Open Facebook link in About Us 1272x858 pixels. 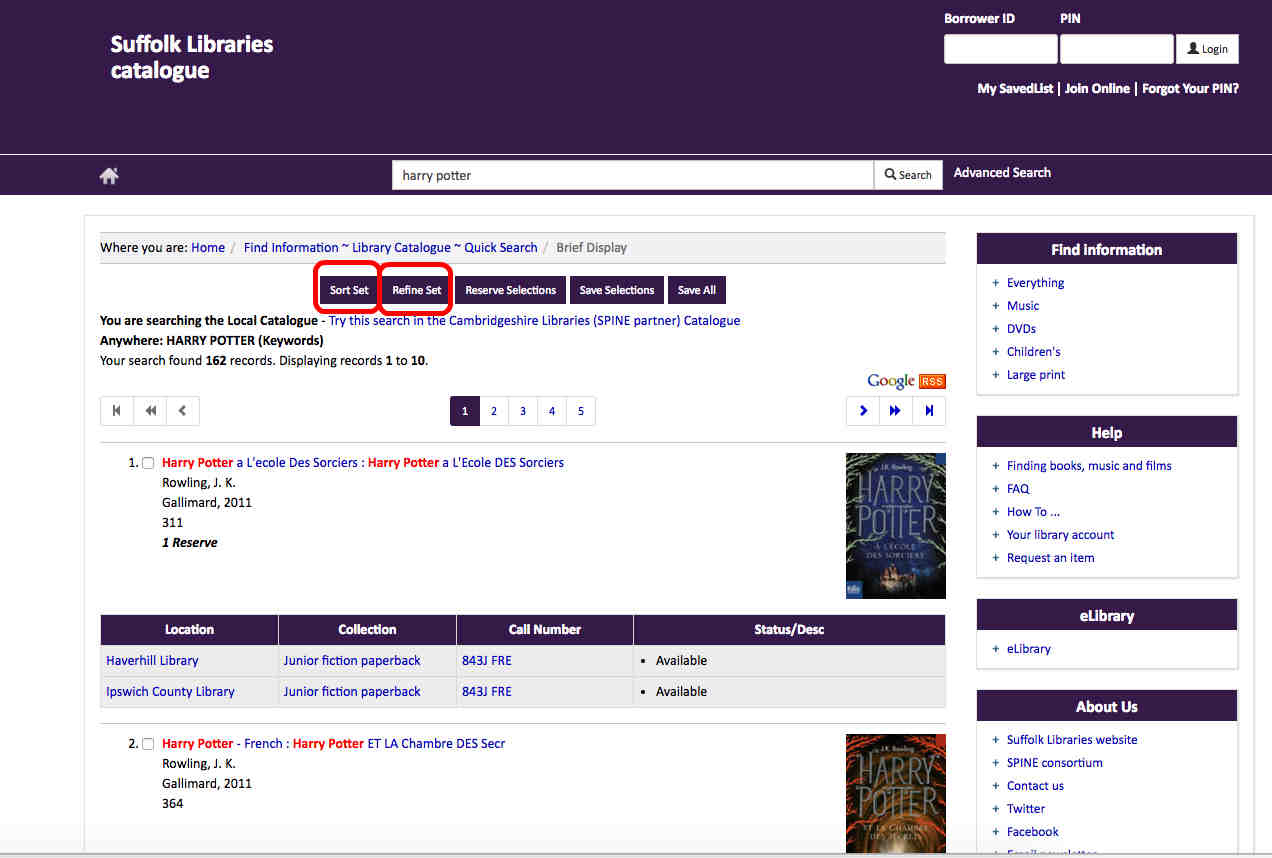click(x=1033, y=832)
